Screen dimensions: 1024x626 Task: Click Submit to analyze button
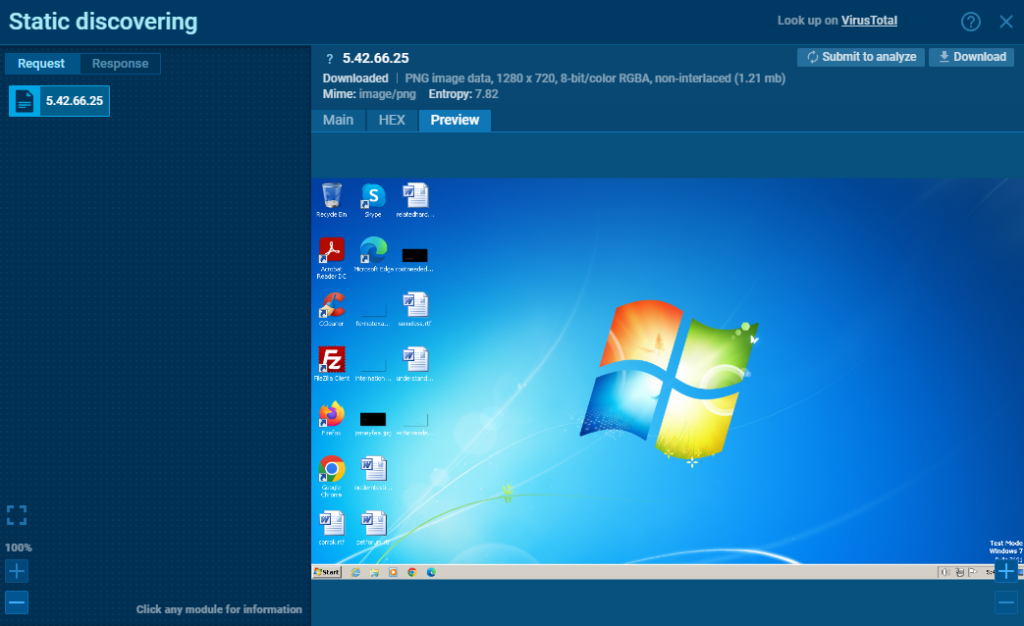(x=861, y=57)
